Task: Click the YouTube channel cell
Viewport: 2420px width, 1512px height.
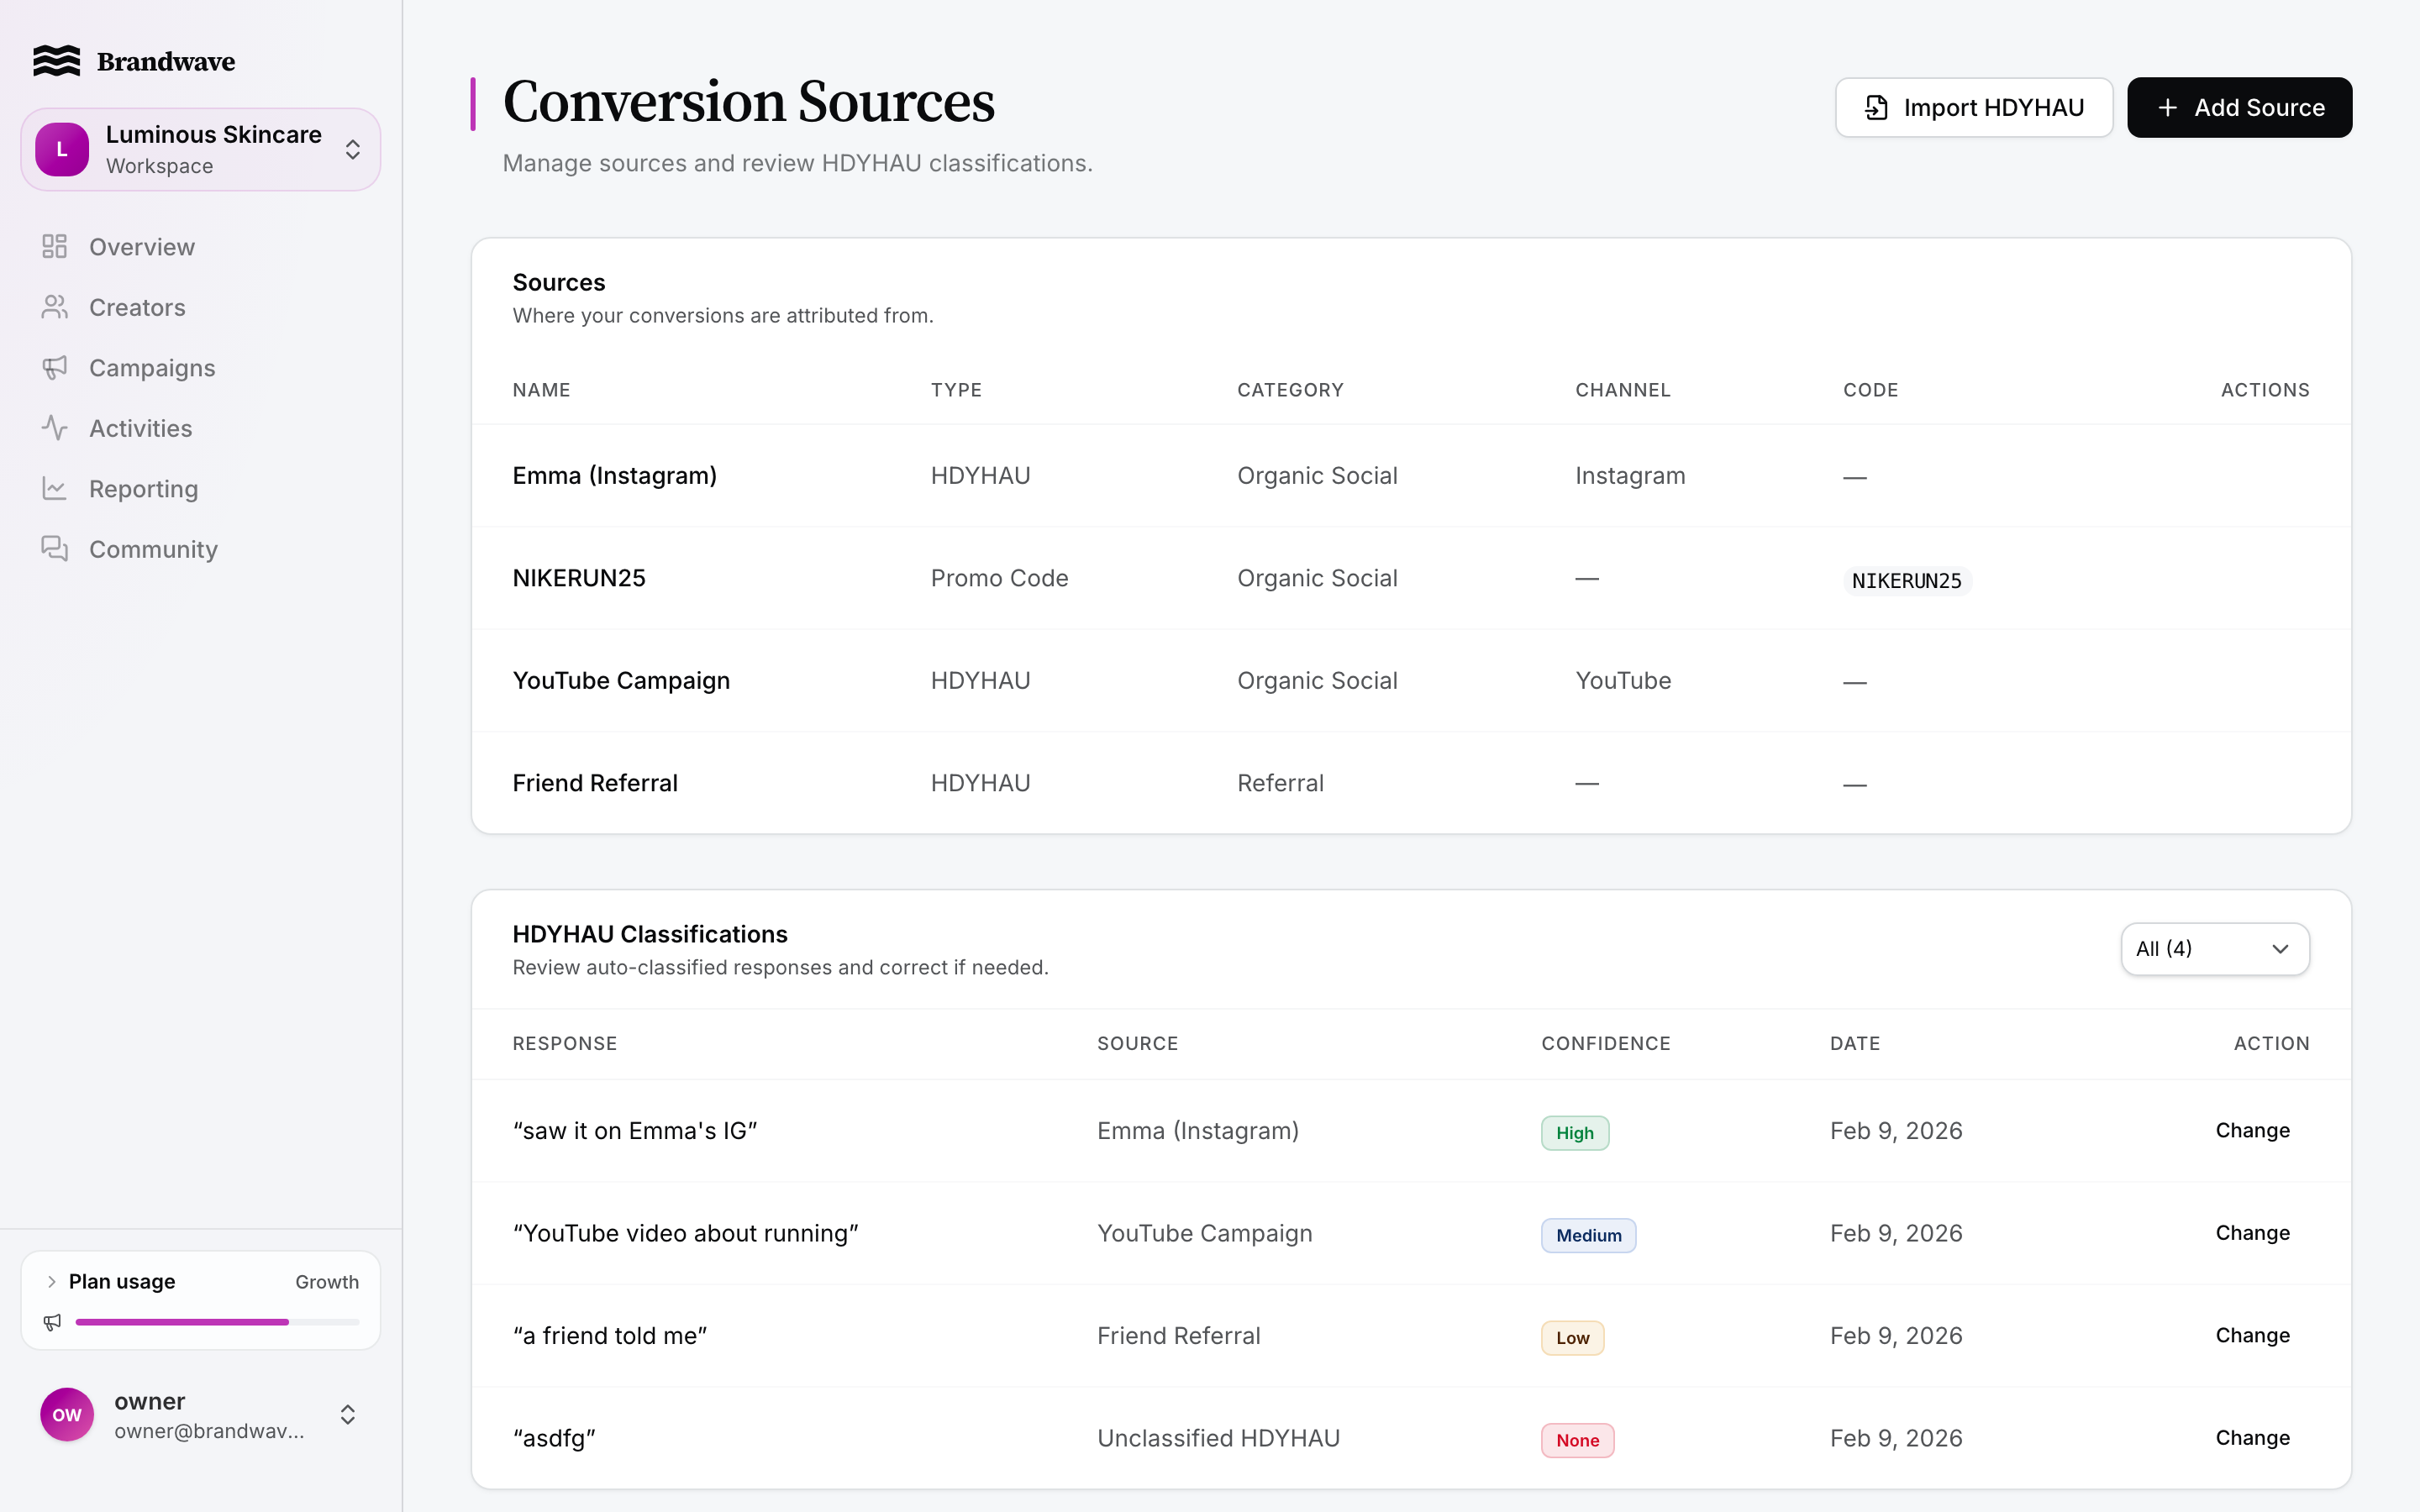Action: coord(1623,681)
